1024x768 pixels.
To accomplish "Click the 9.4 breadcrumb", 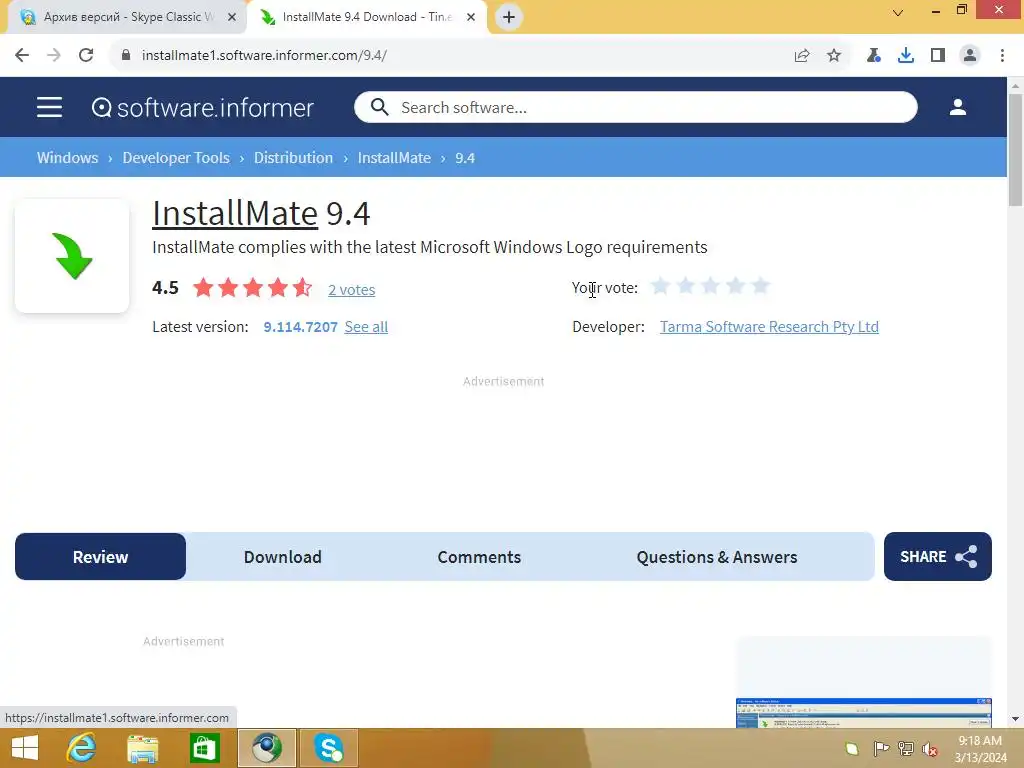I will (465, 158).
